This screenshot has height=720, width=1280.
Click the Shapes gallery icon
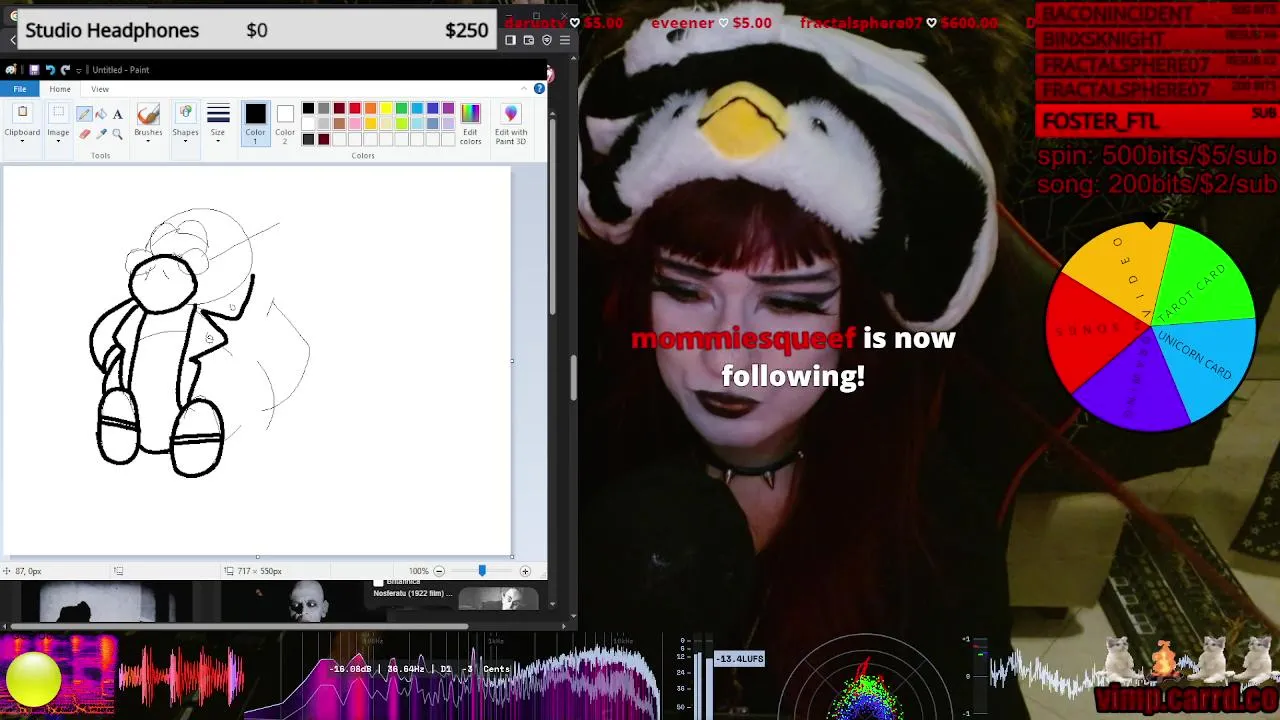185,114
